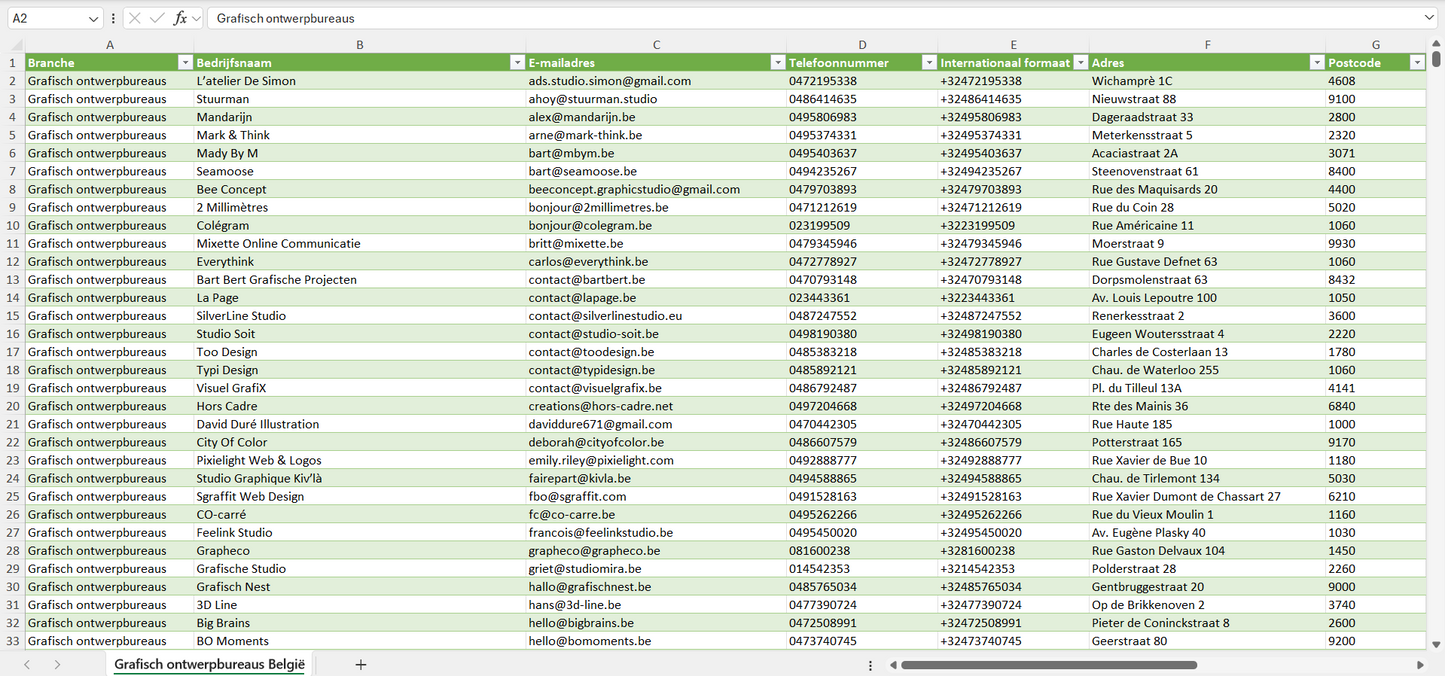Click the email cell alex@mandarijn.be
This screenshot has height=676, width=1445.
582,117
